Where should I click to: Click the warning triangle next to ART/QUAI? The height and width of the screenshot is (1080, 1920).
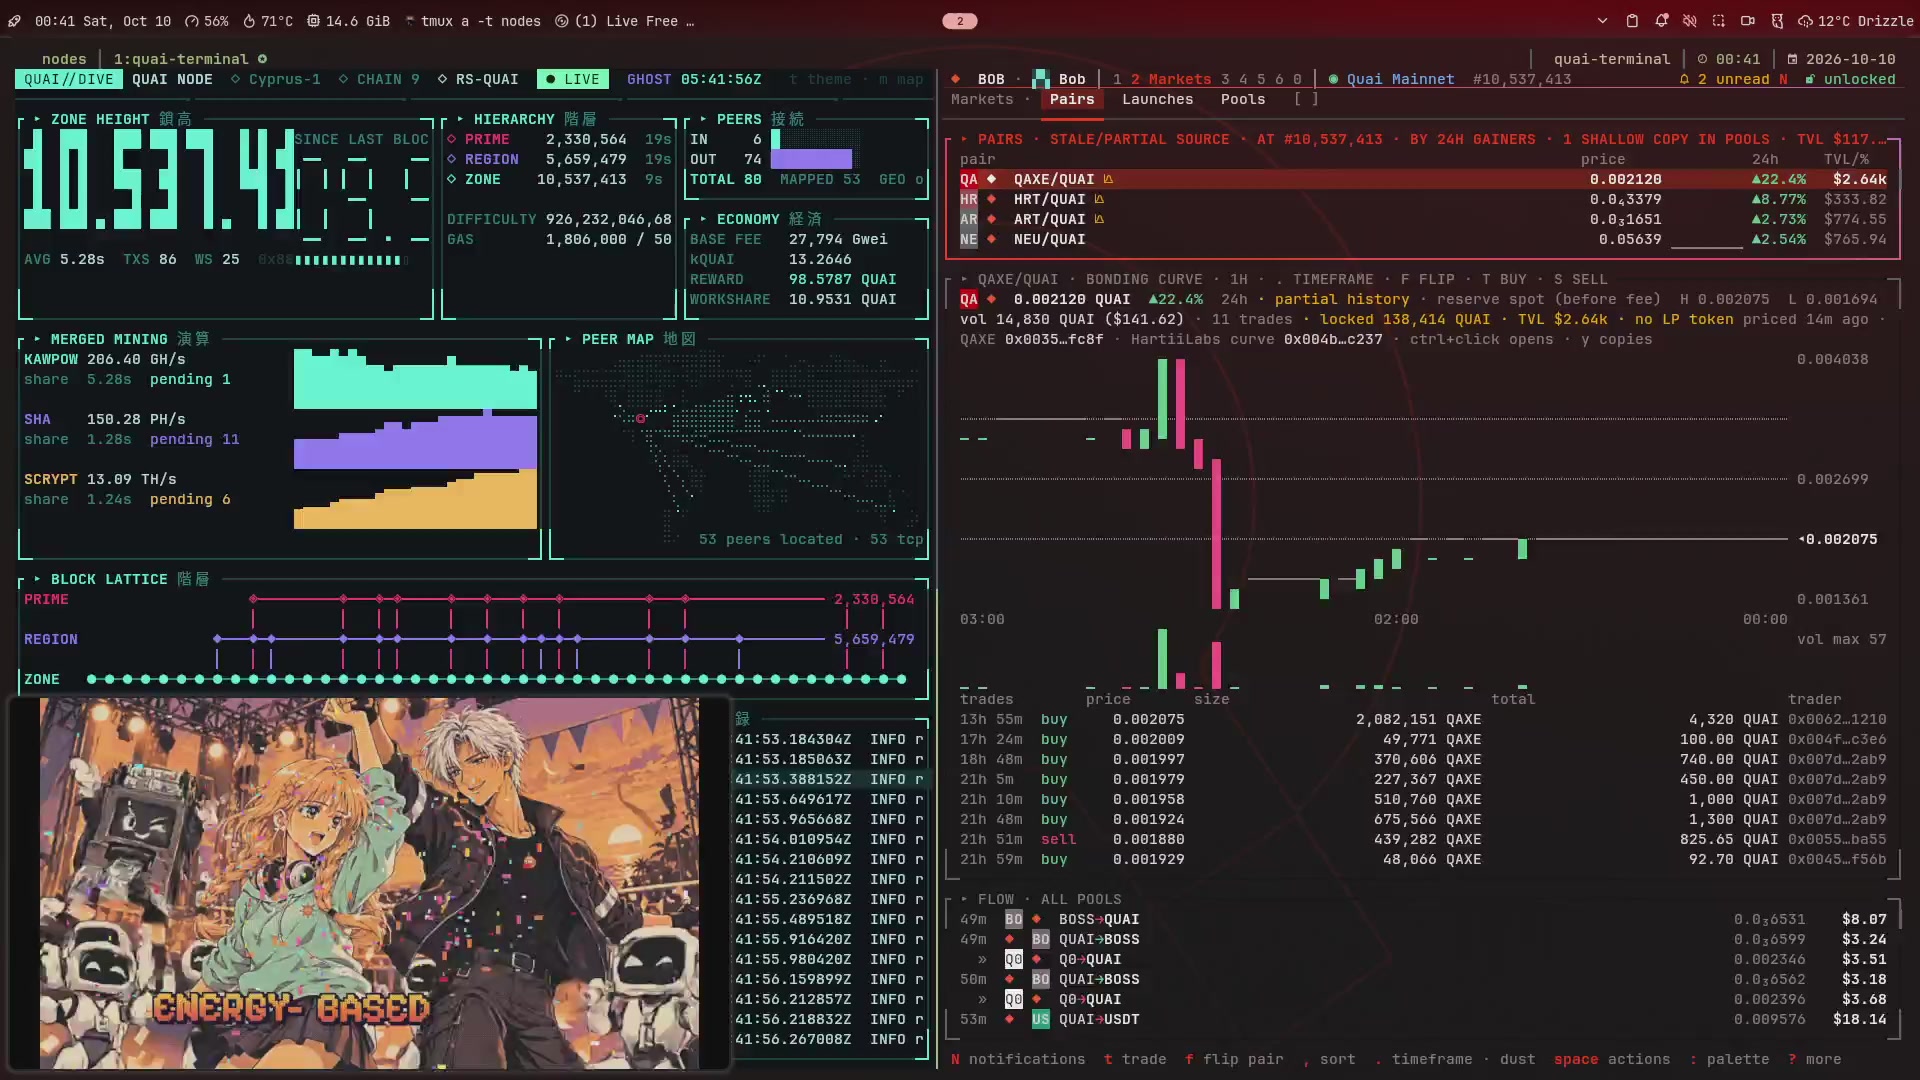click(x=1099, y=219)
